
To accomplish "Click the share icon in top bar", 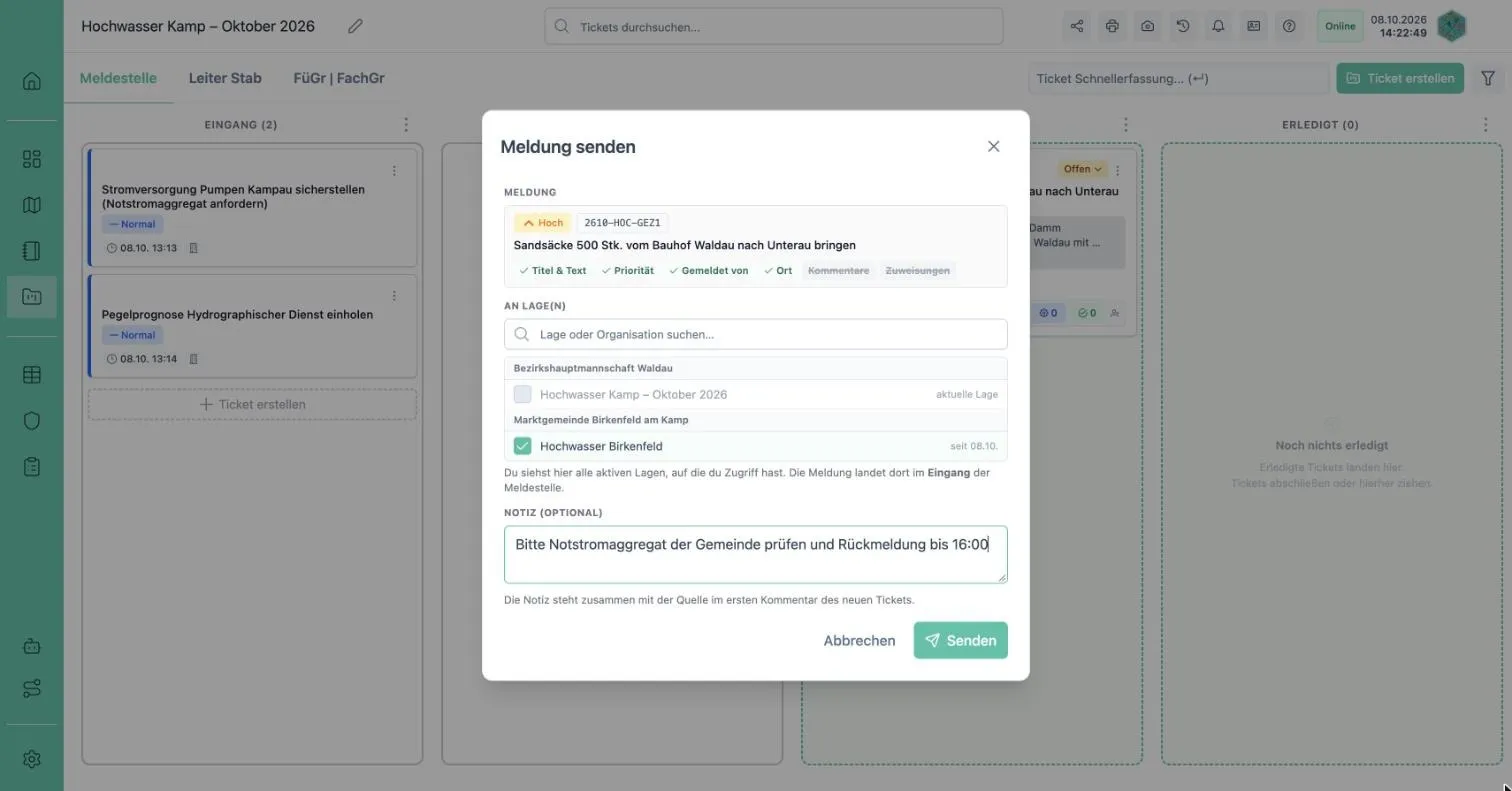I will (1077, 27).
